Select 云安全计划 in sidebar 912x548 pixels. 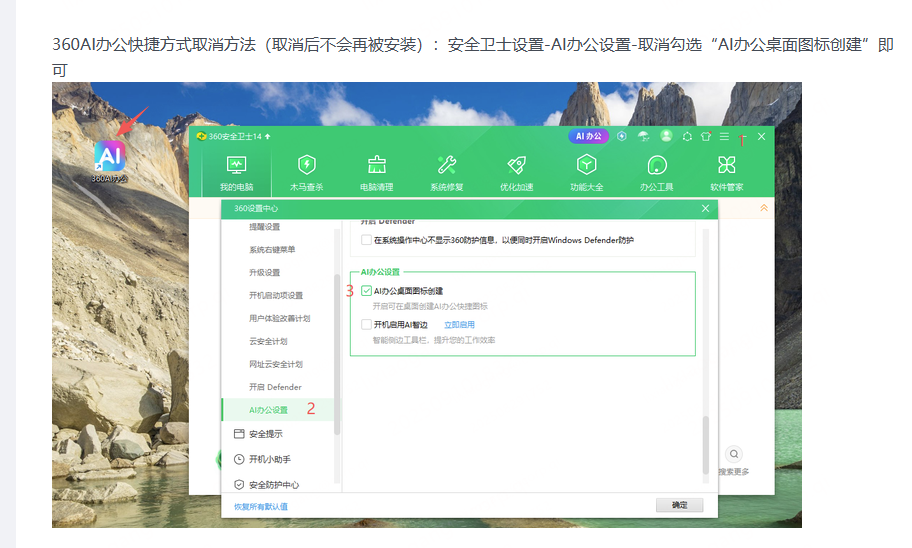pos(268,341)
